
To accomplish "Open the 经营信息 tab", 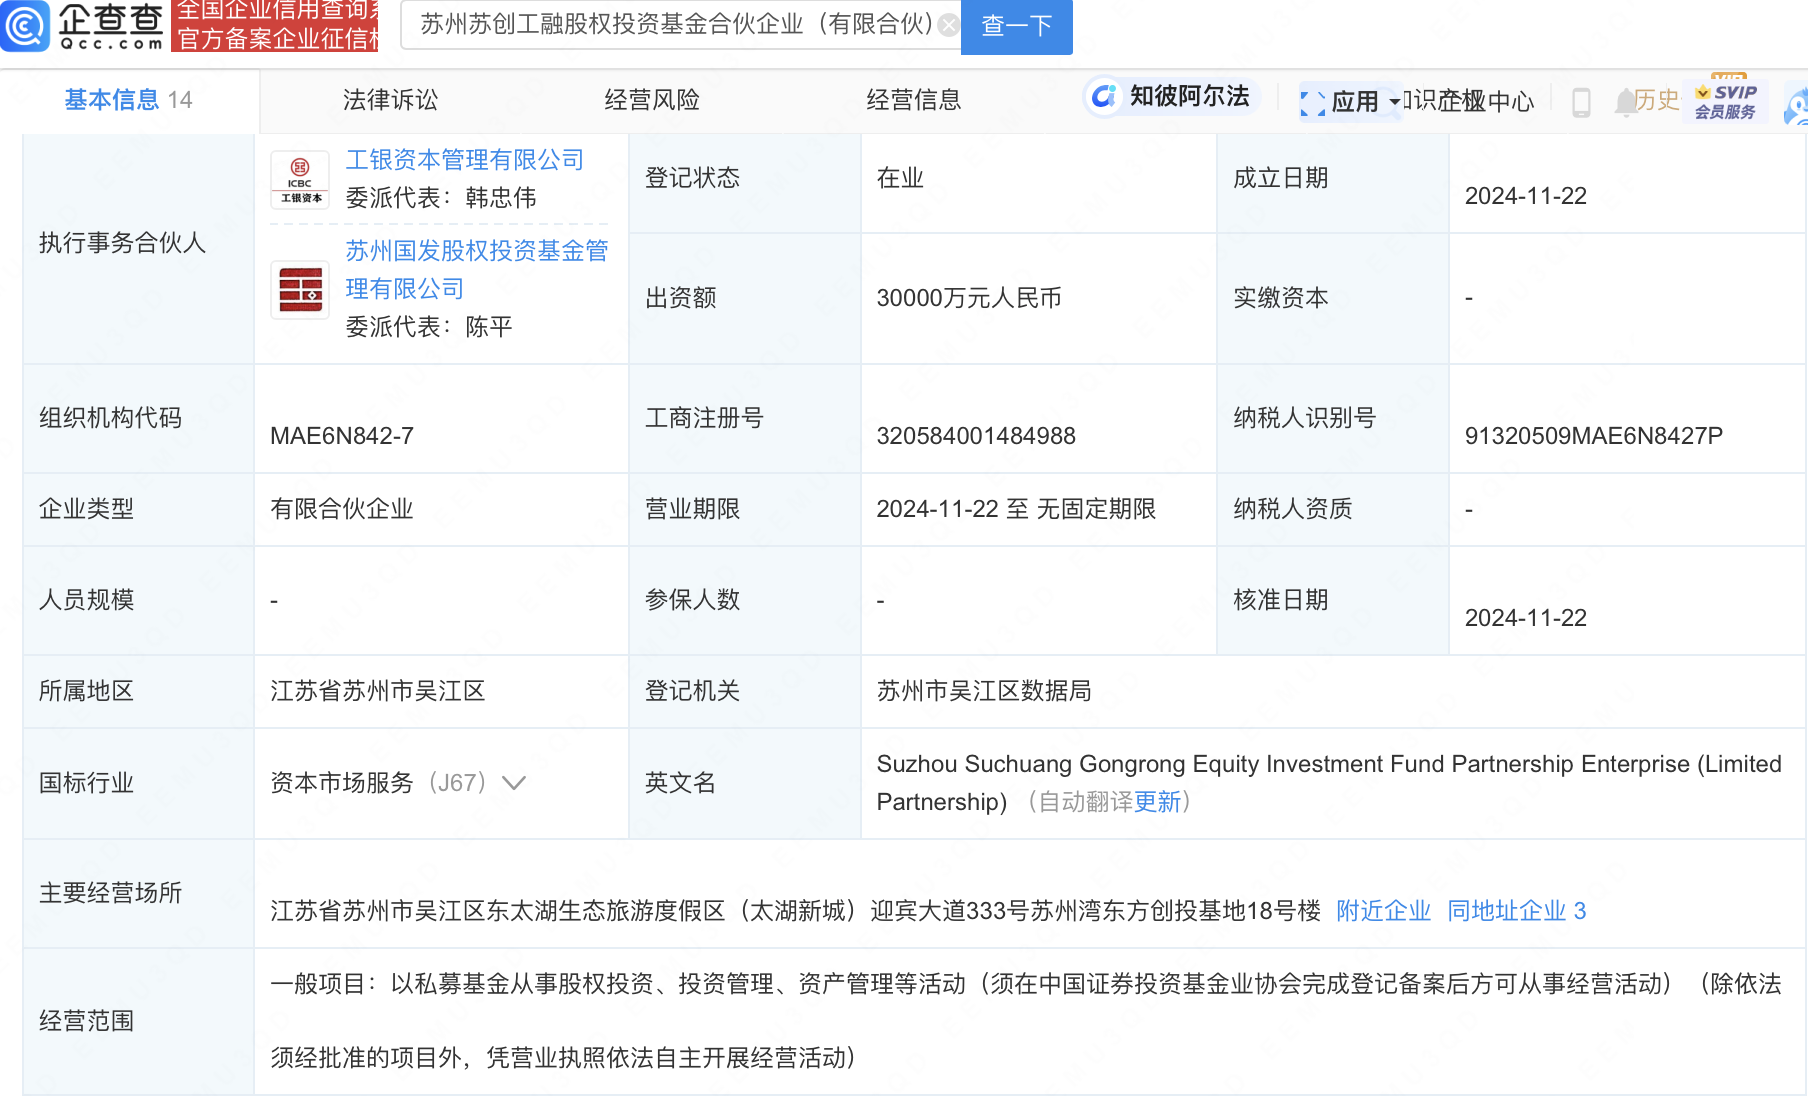I will coord(913,100).
